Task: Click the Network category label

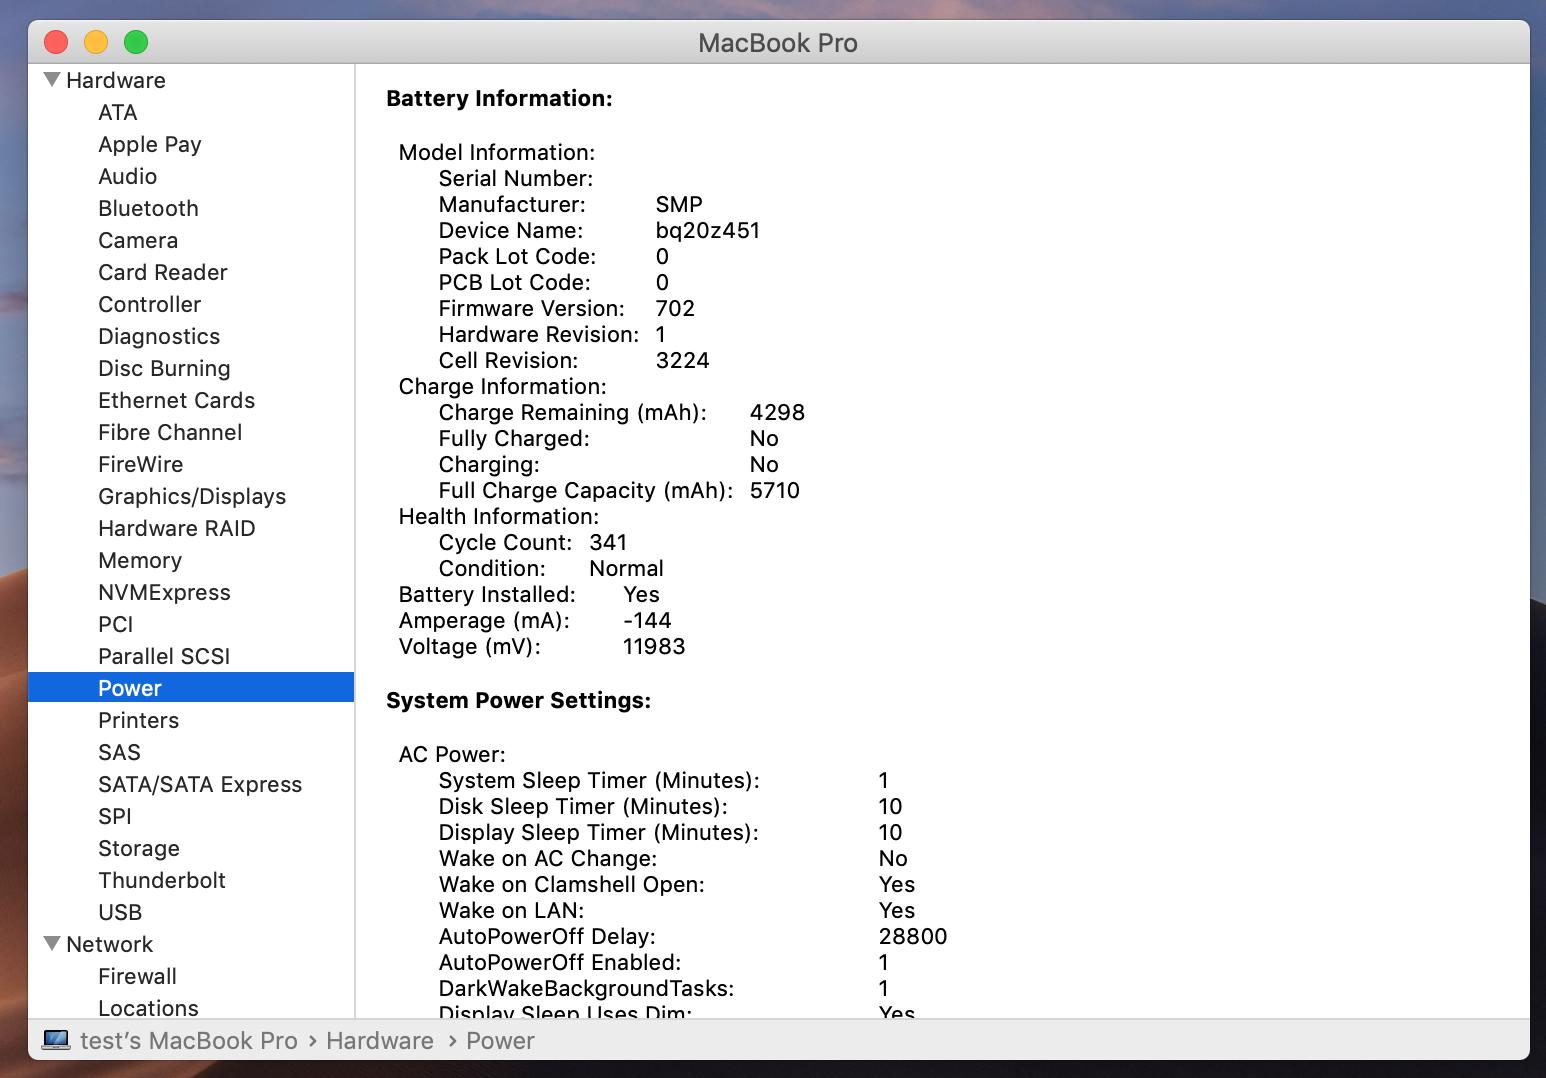Action: click(x=109, y=944)
